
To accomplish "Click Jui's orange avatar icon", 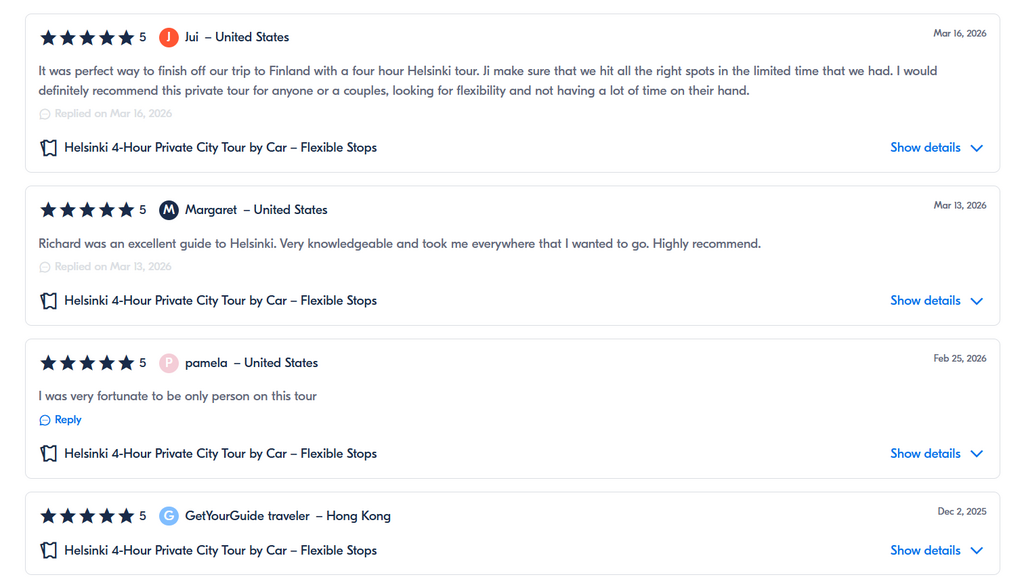I will 169,37.
